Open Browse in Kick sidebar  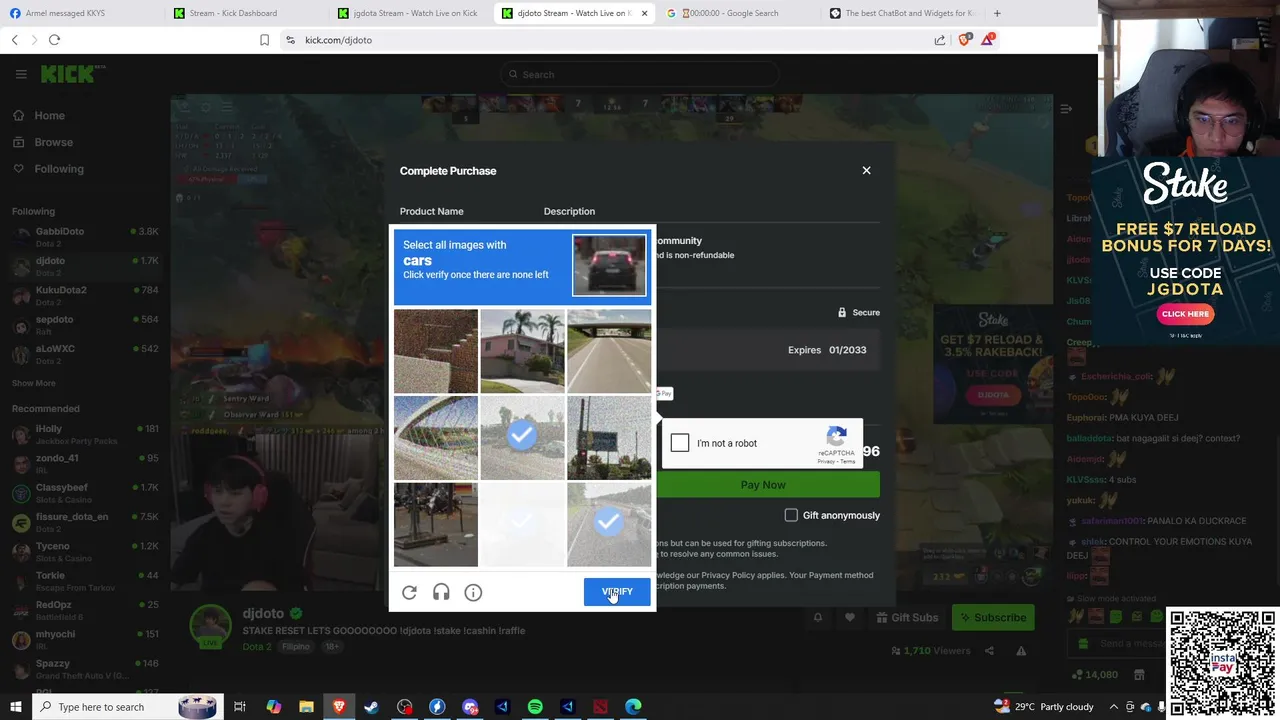[53, 142]
